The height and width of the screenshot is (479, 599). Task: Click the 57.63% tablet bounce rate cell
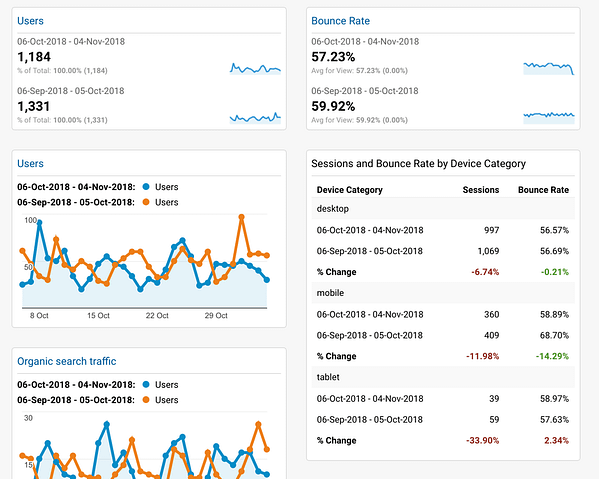pos(554,419)
